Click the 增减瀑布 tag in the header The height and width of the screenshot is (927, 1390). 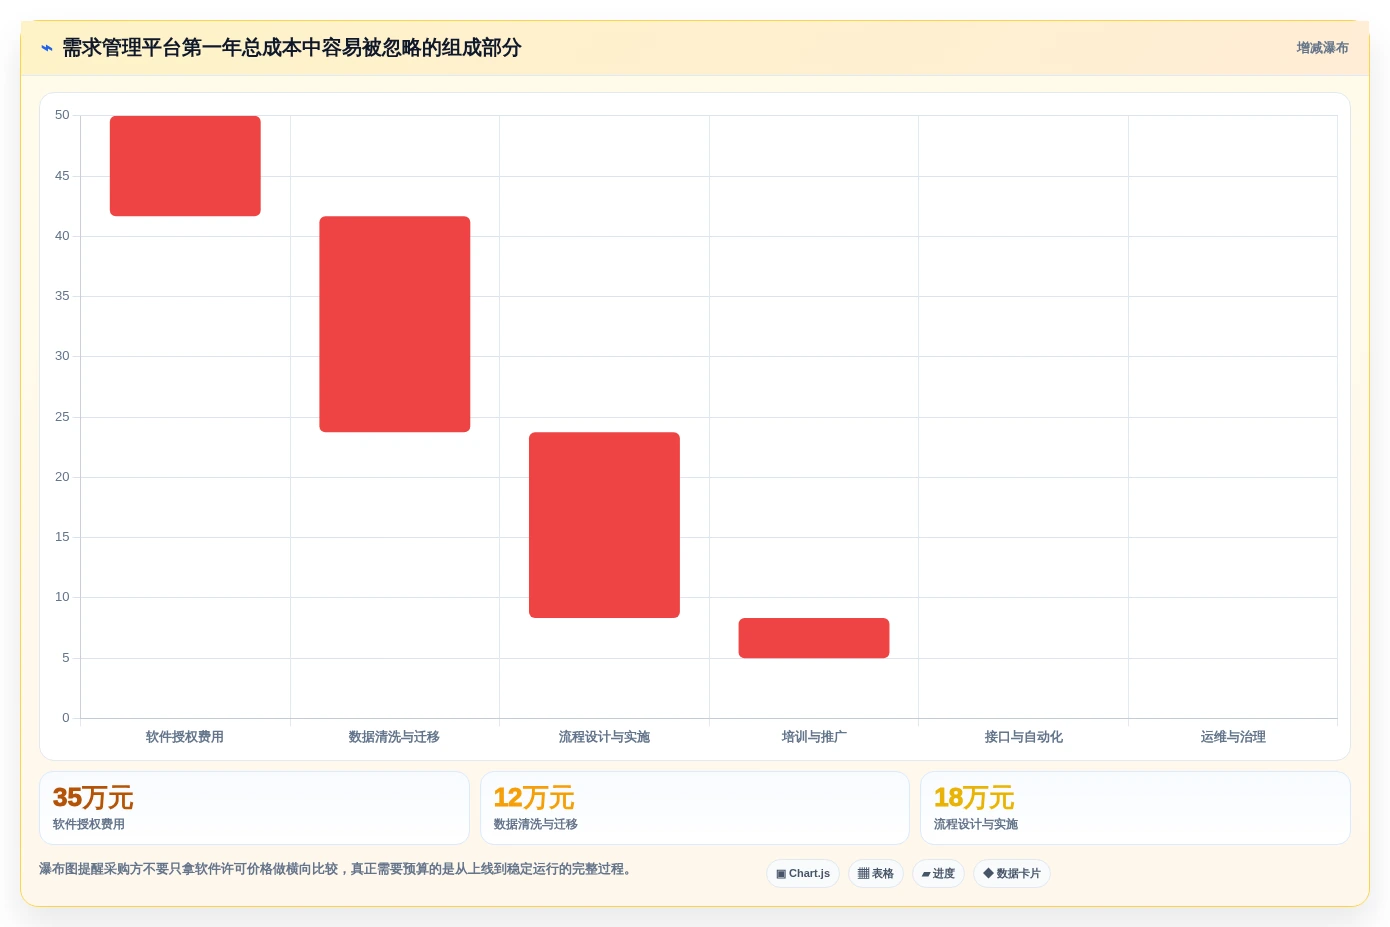(x=1322, y=48)
